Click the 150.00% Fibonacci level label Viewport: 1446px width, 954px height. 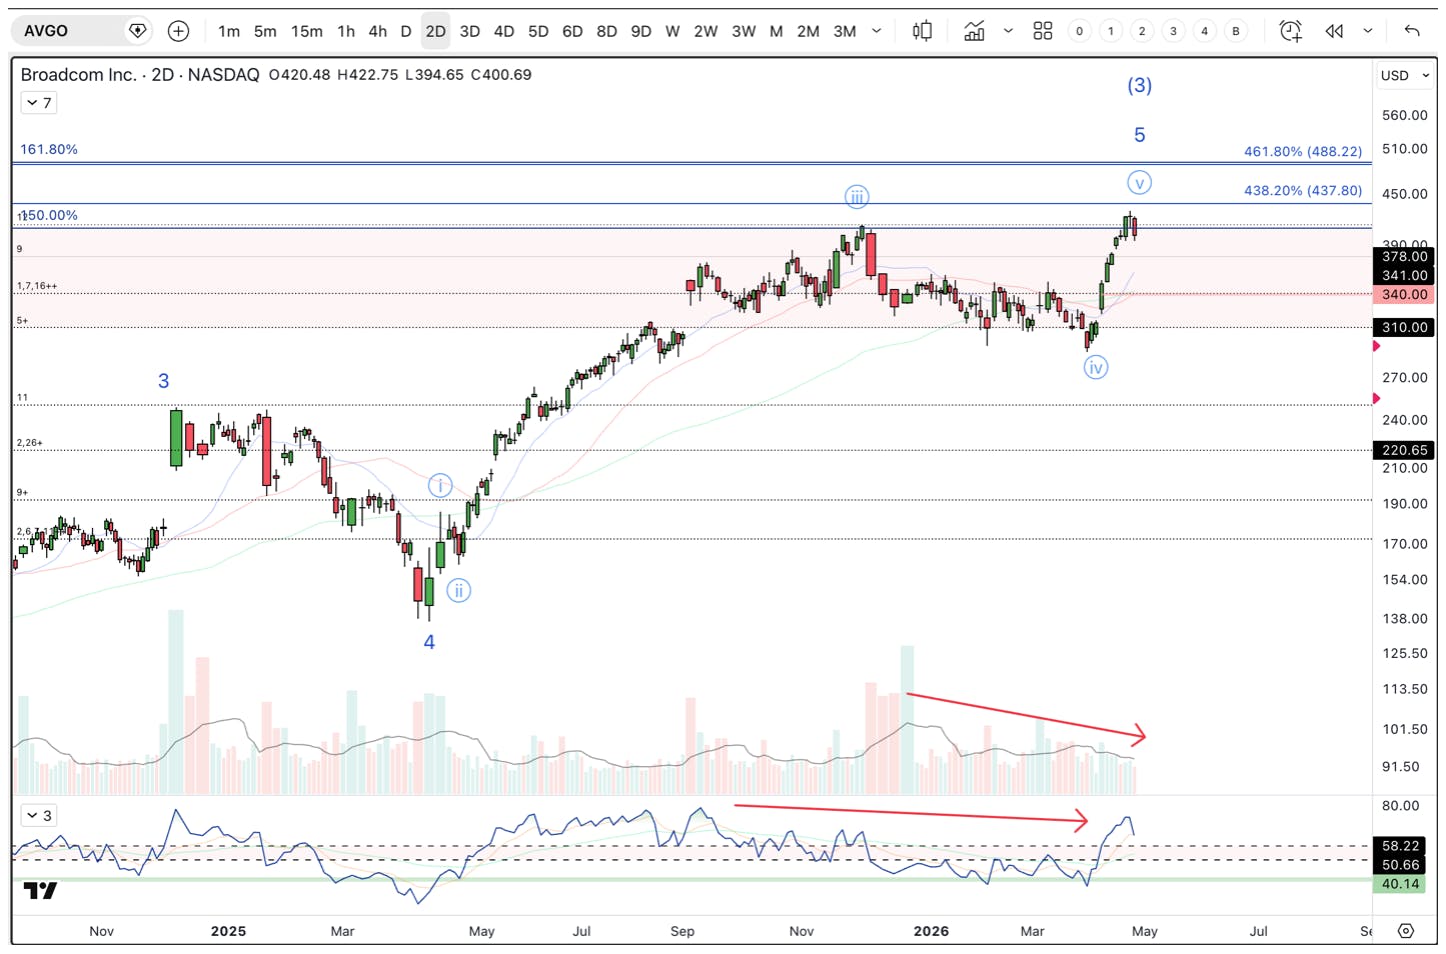[49, 215]
